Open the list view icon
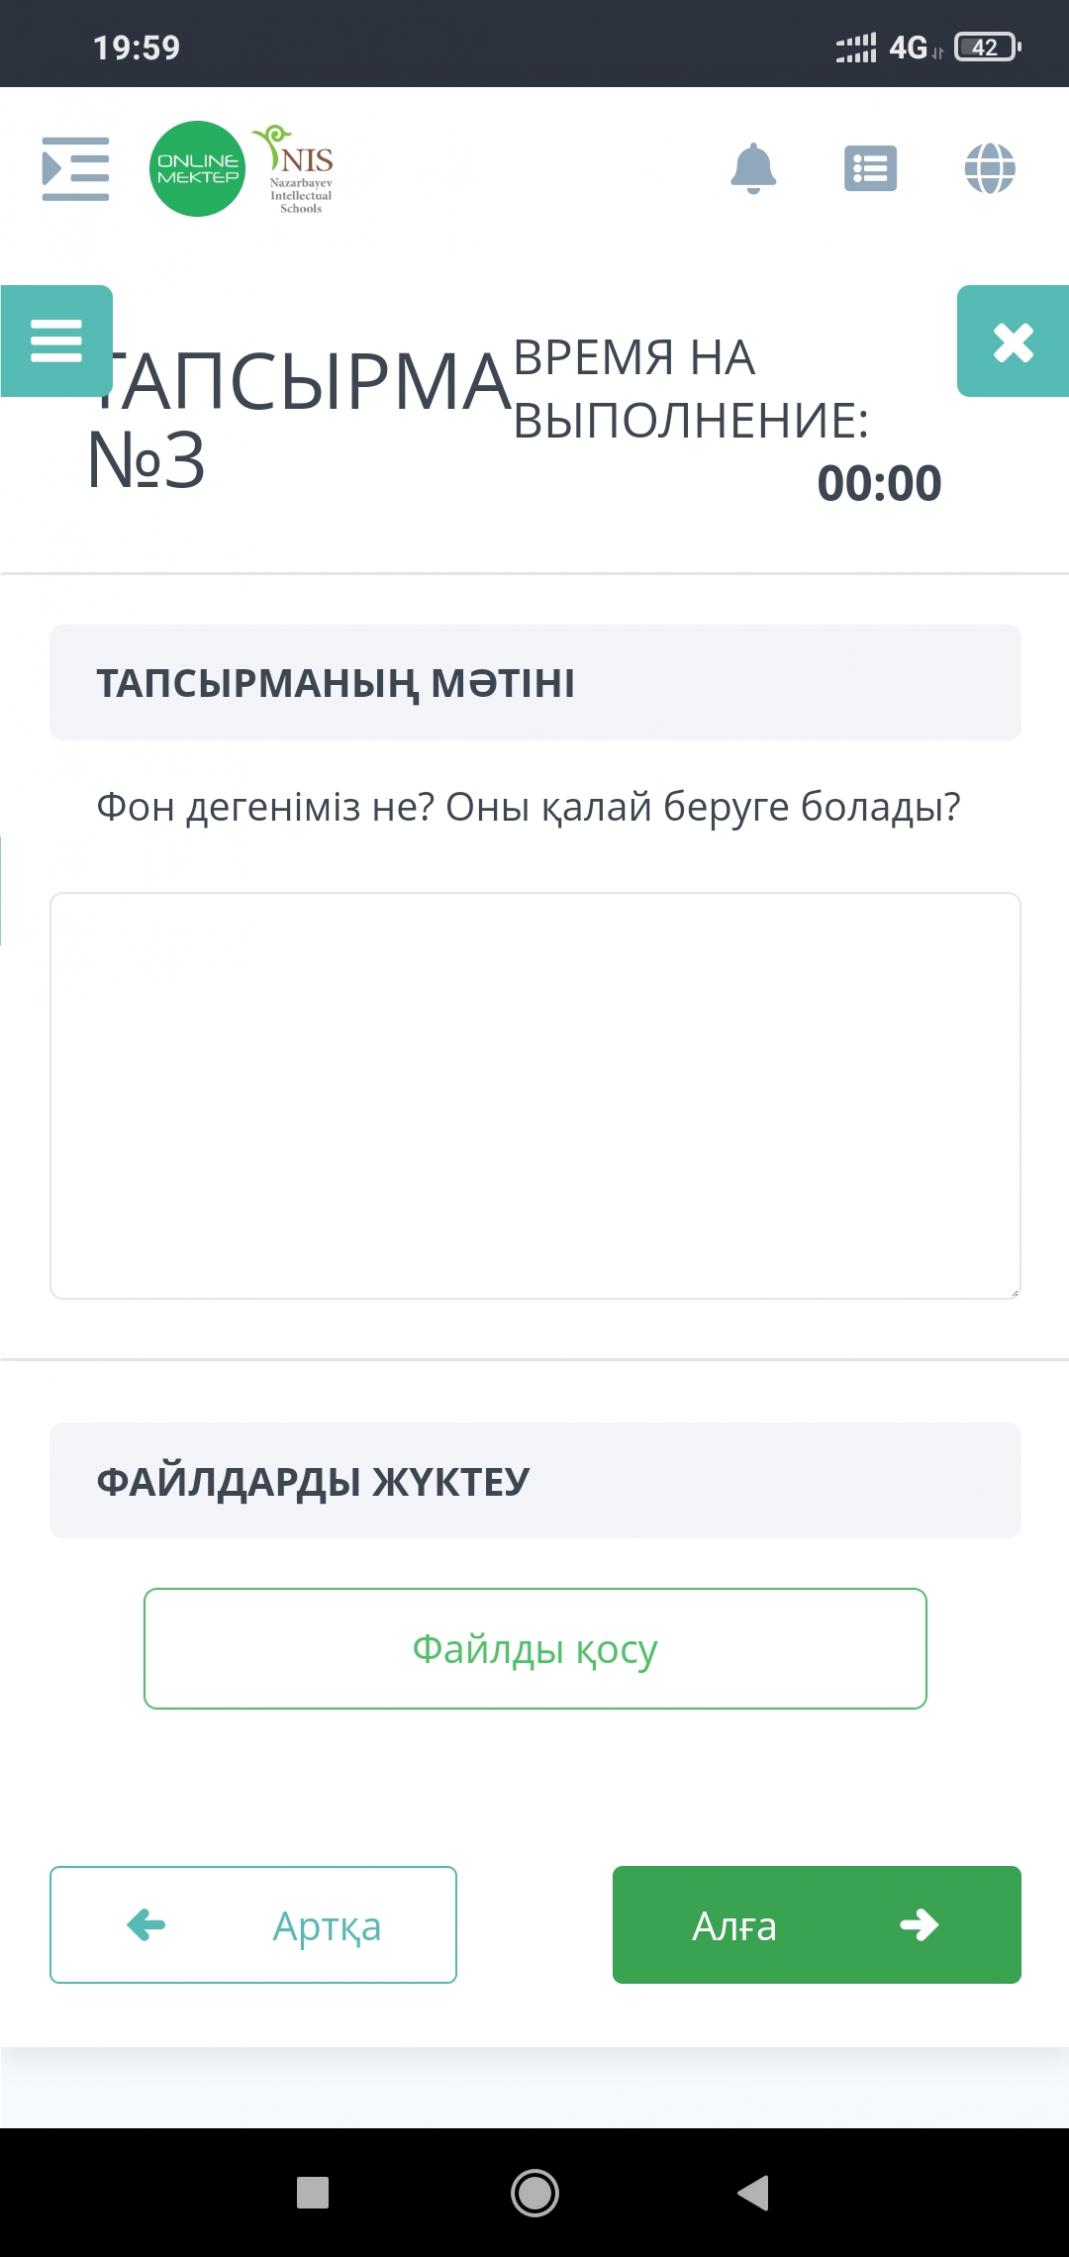This screenshot has width=1069, height=2257. click(870, 169)
